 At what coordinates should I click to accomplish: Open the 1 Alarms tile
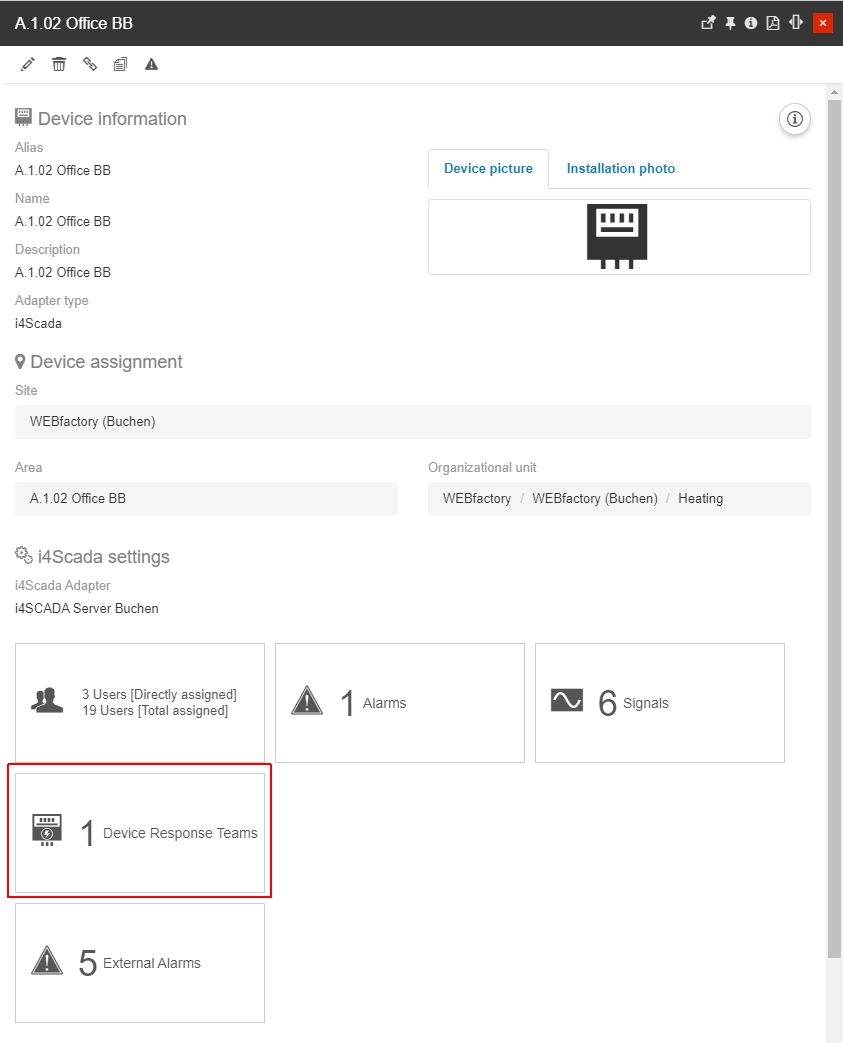400,703
